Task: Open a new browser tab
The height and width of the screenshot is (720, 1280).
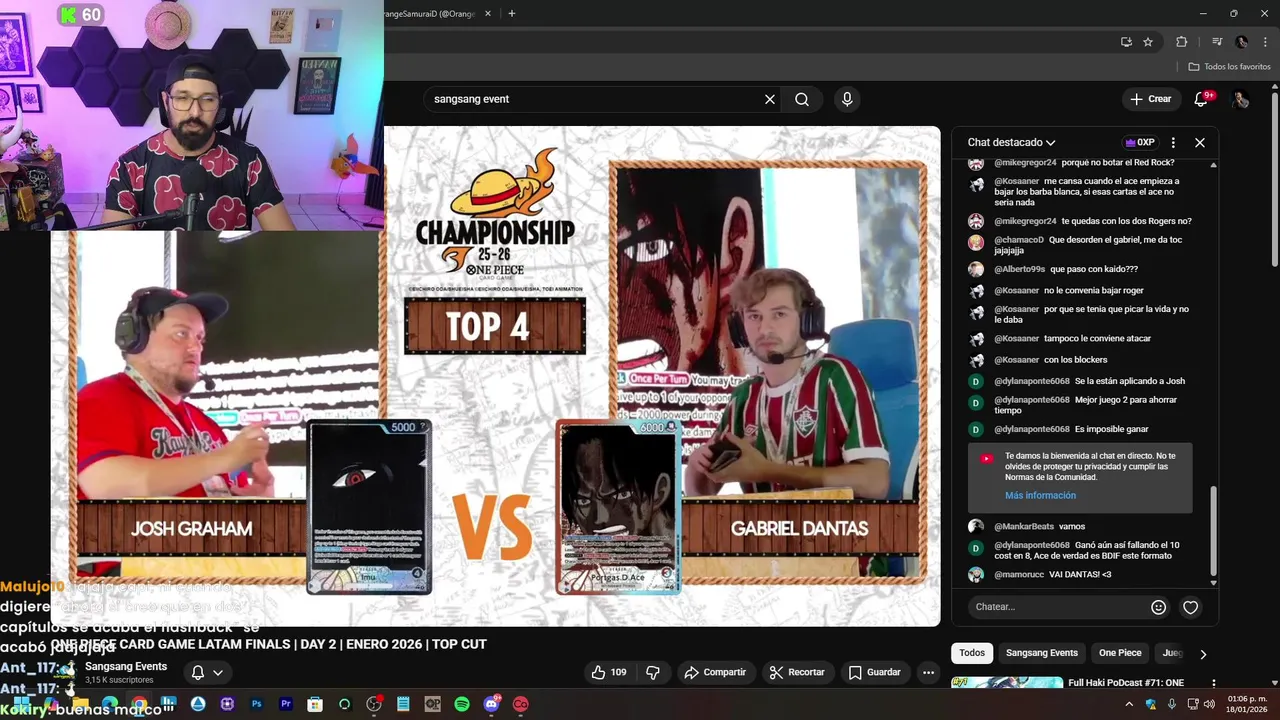Action: pyautogui.click(x=511, y=13)
